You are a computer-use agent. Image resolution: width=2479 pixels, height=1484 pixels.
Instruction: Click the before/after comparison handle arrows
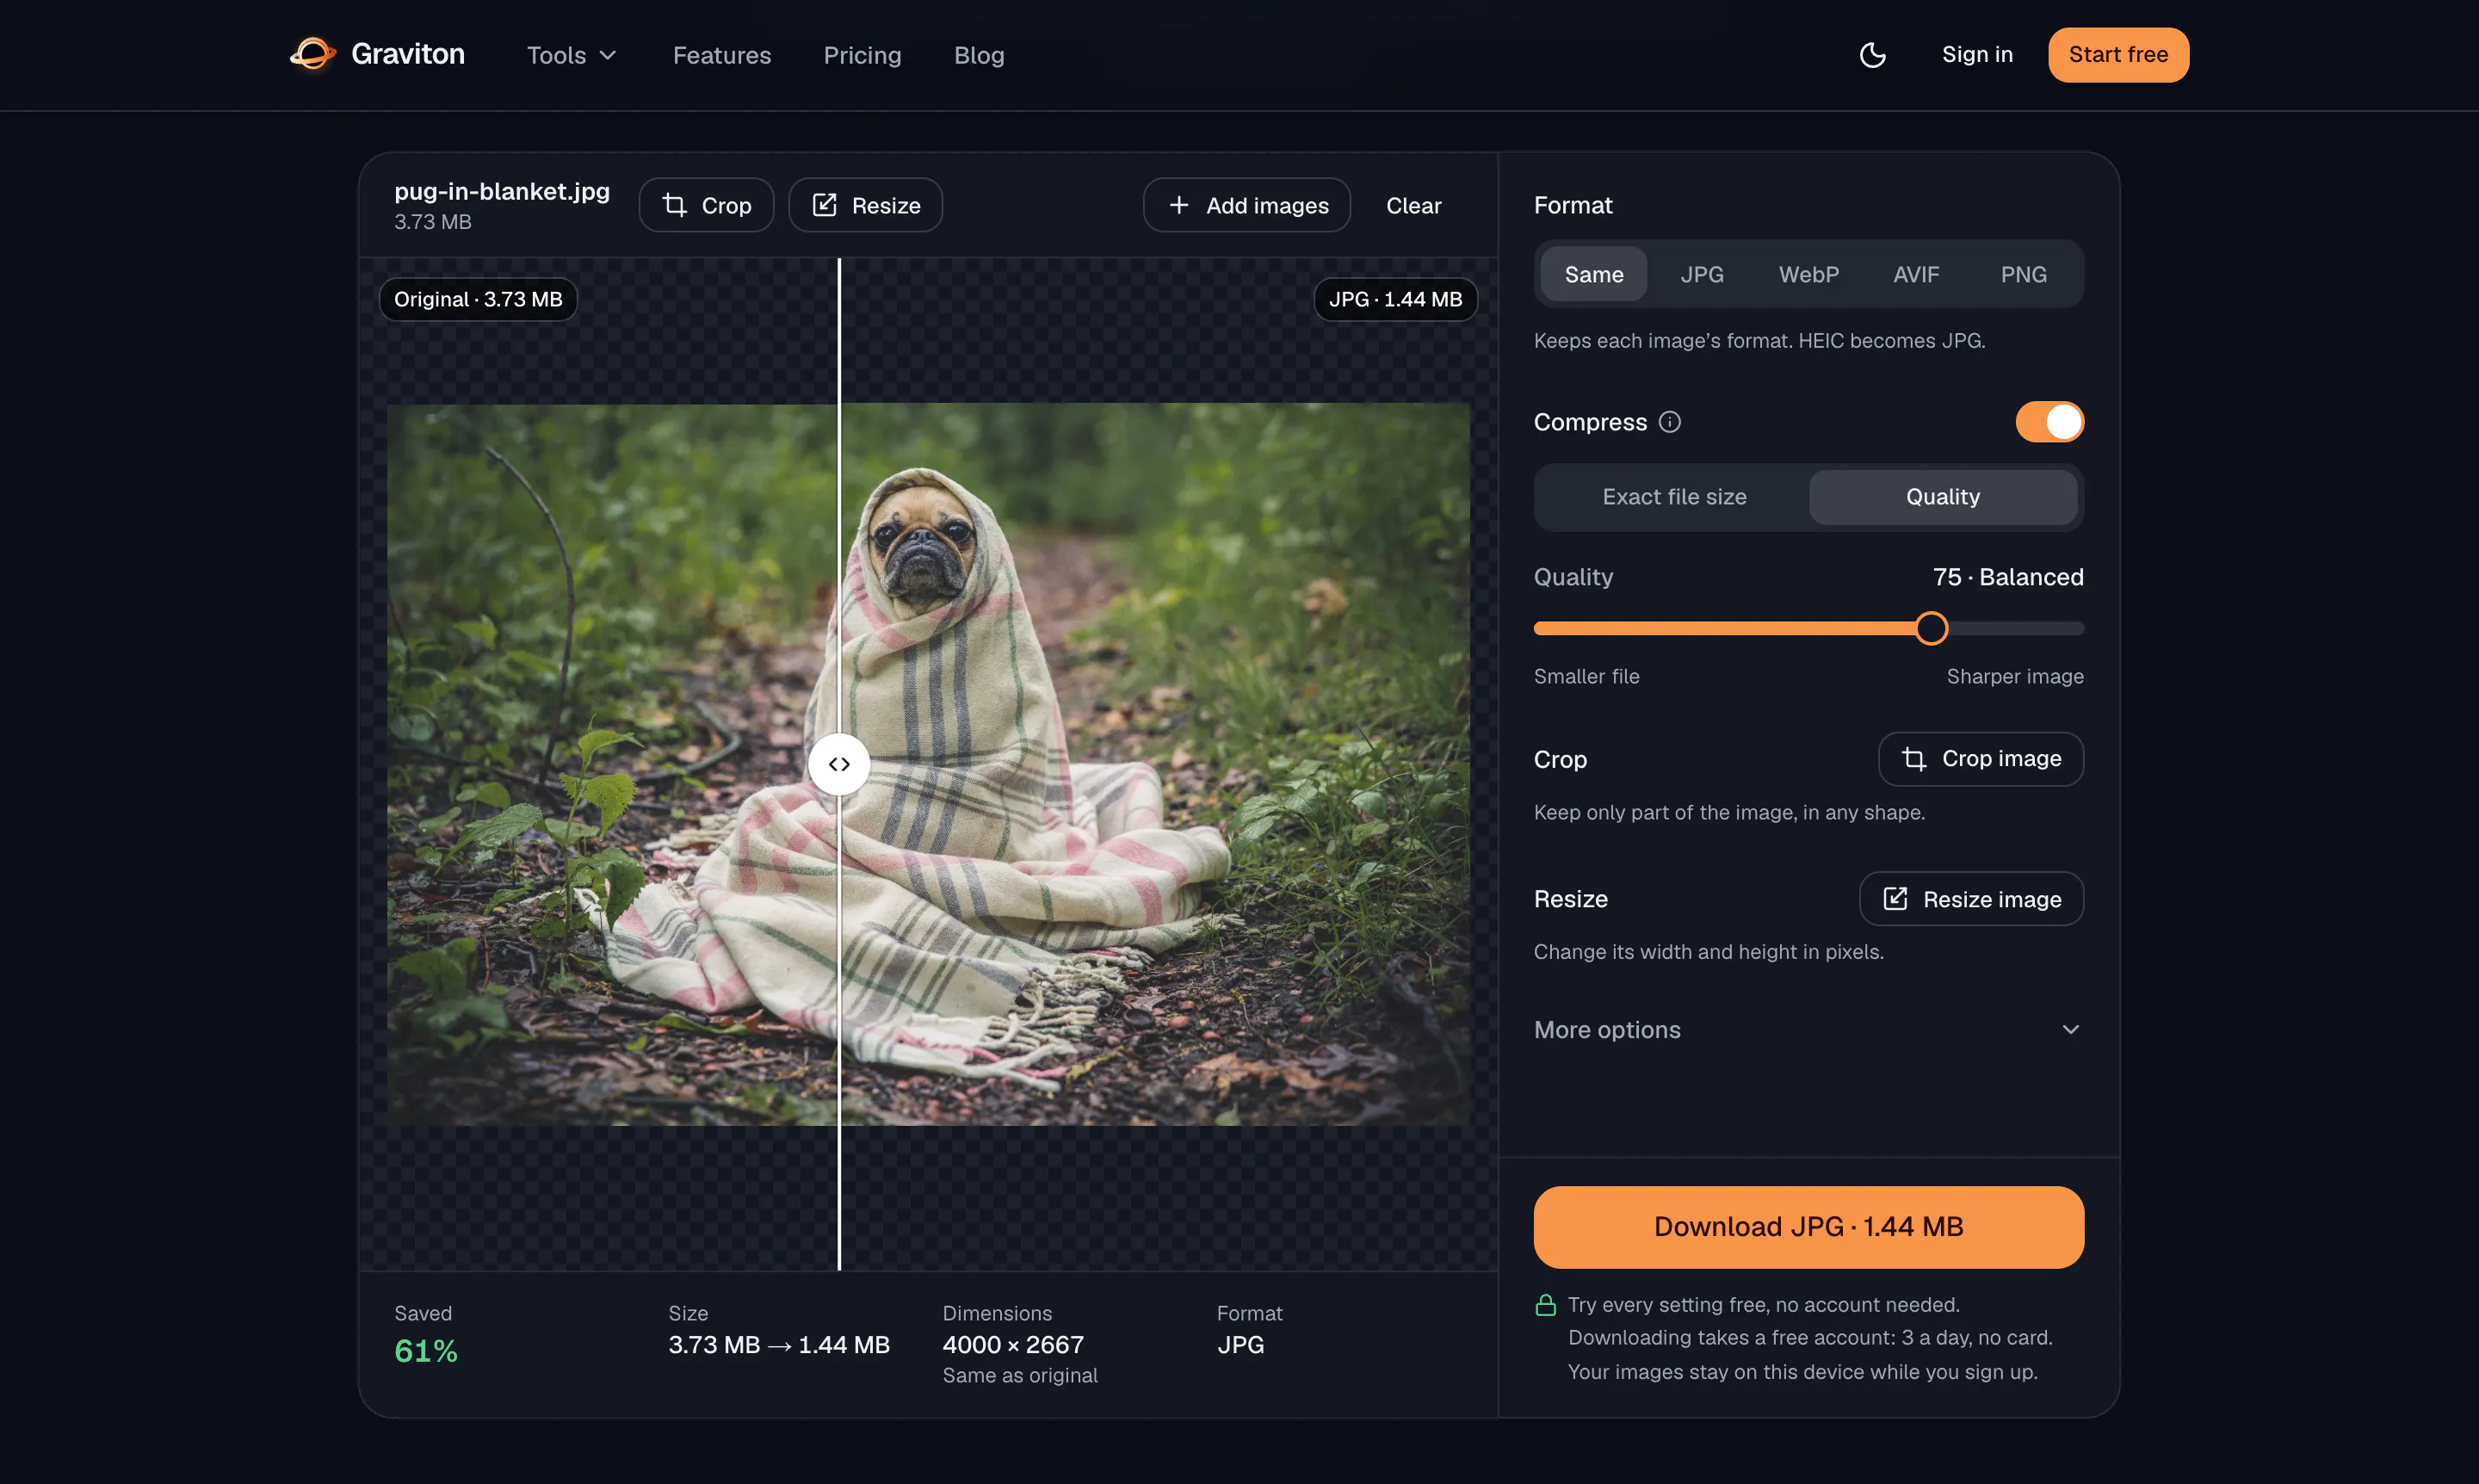point(839,764)
